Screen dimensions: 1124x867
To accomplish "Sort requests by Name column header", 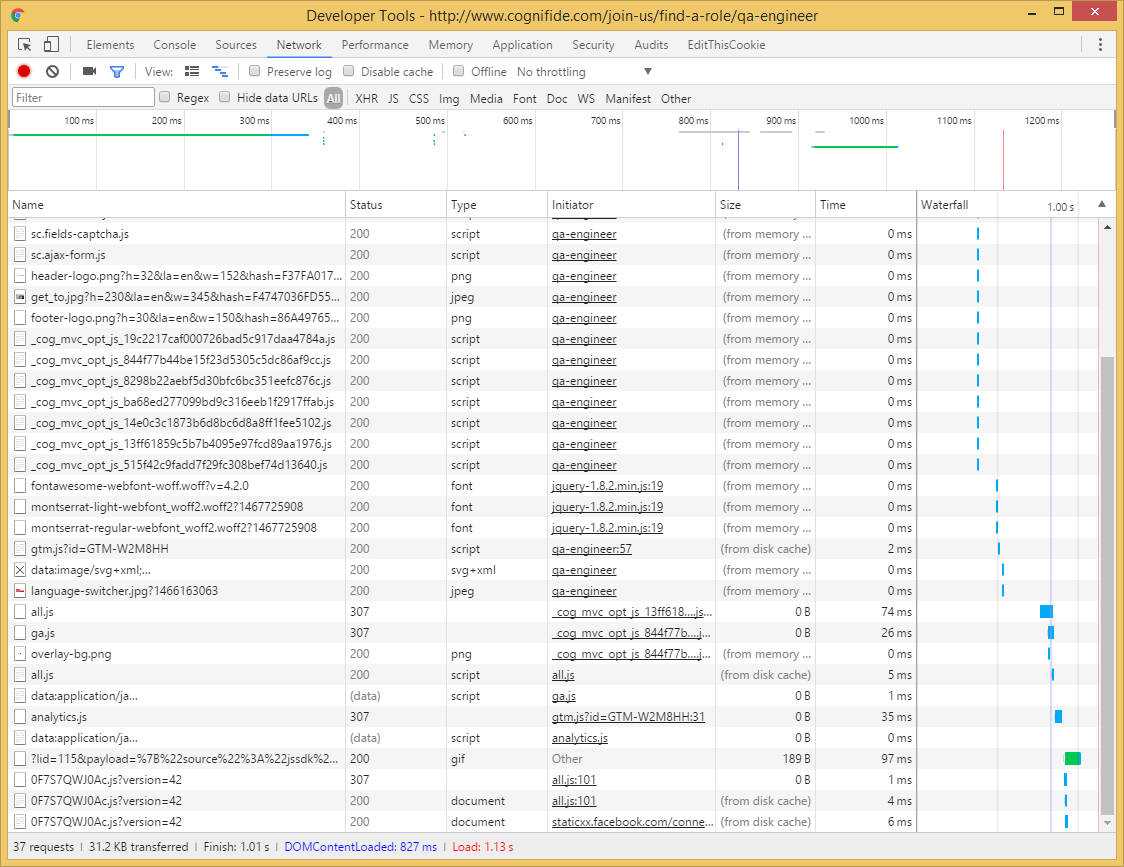I will pos(177,204).
